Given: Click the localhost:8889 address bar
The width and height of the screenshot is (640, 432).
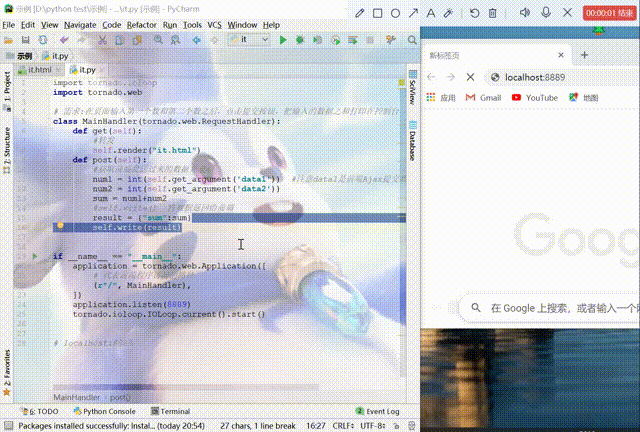Looking at the screenshot, I should pyautogui.click(x=560, y=77).
